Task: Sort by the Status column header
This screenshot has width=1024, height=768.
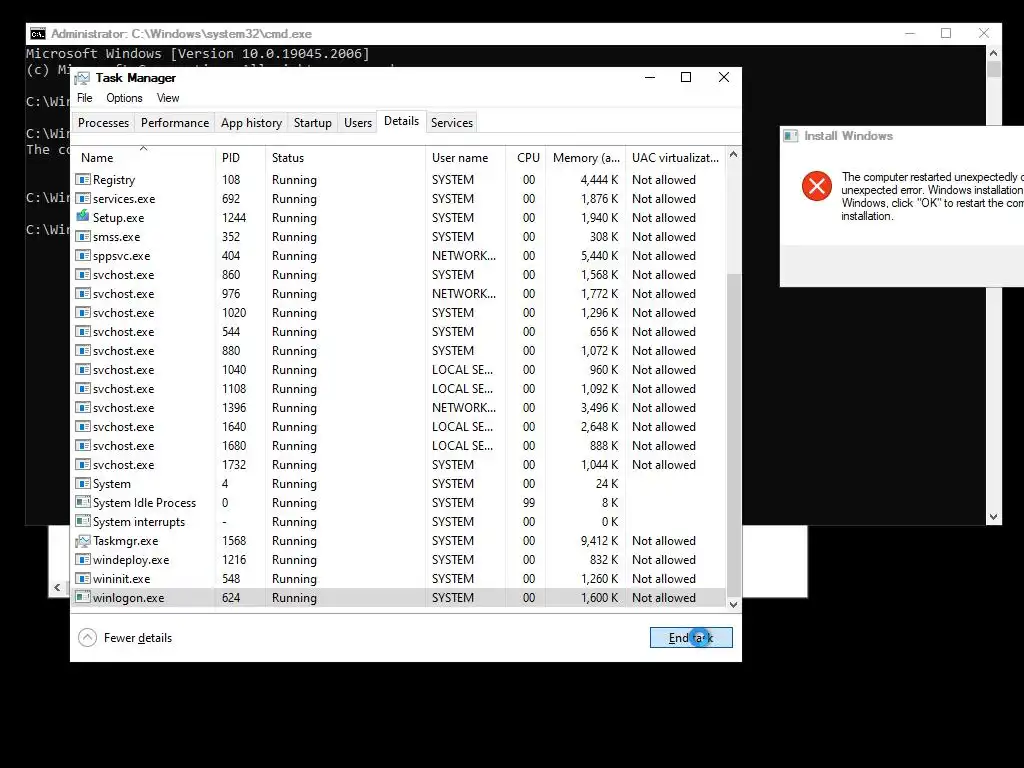Action: click(x=345, y=157)
